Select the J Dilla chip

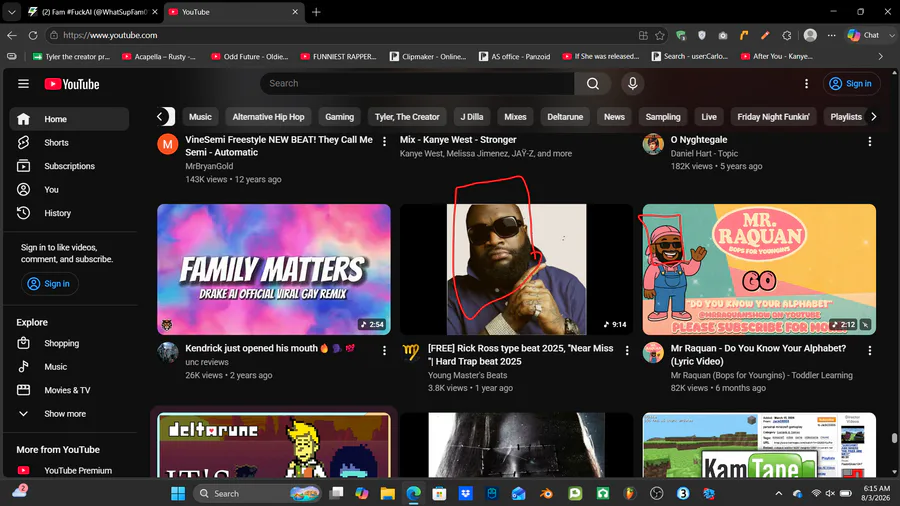472,117
